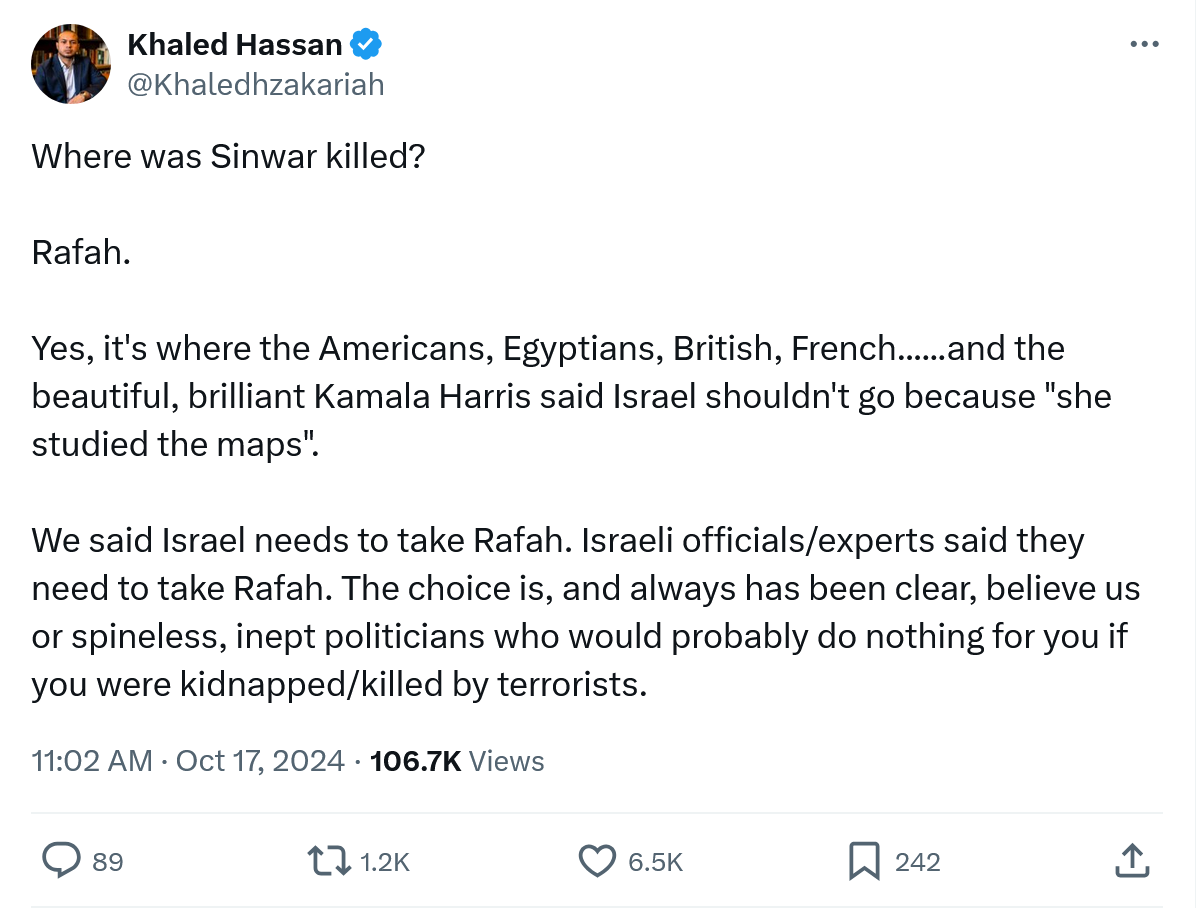Open the 11:02 AM timestamp link
The height and width of the screenshot is (908, 1196).
click(92, 761)
